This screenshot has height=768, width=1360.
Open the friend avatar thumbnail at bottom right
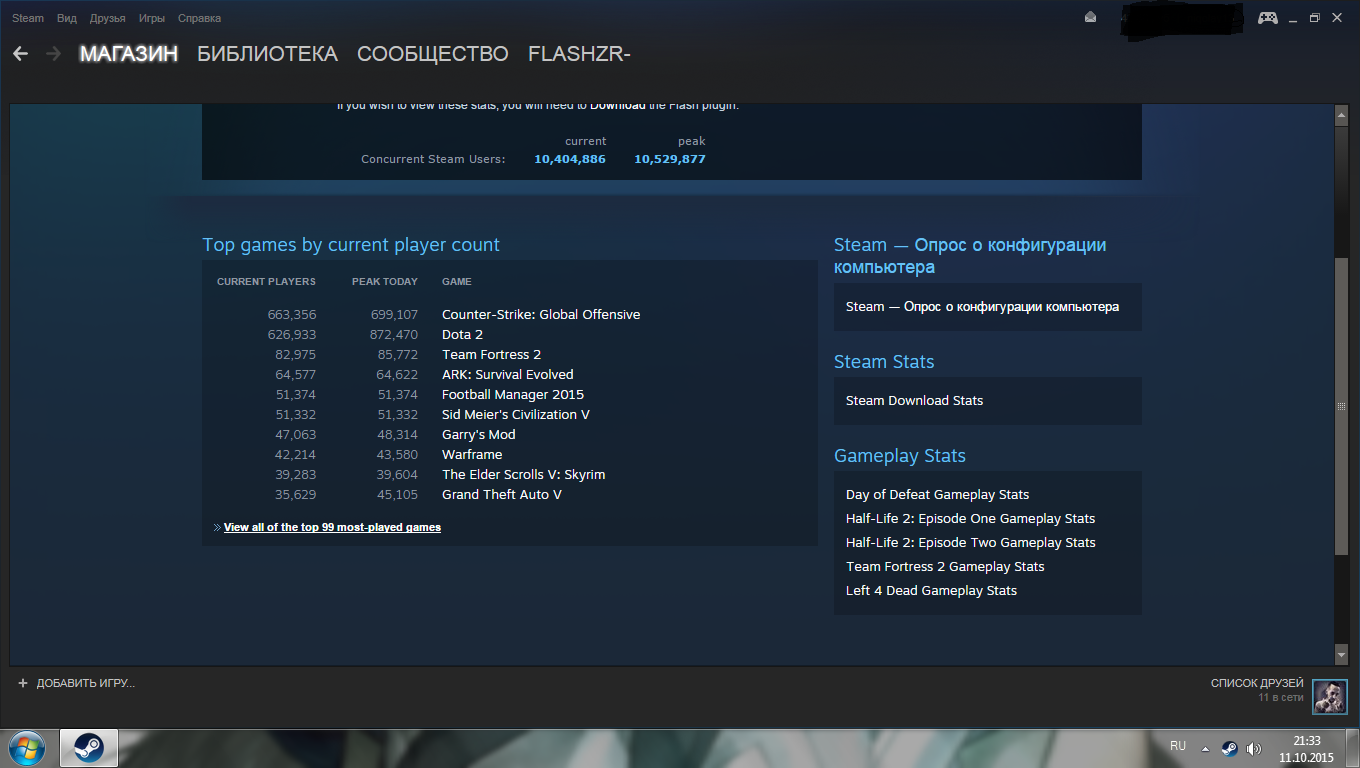click(1330, 697)
